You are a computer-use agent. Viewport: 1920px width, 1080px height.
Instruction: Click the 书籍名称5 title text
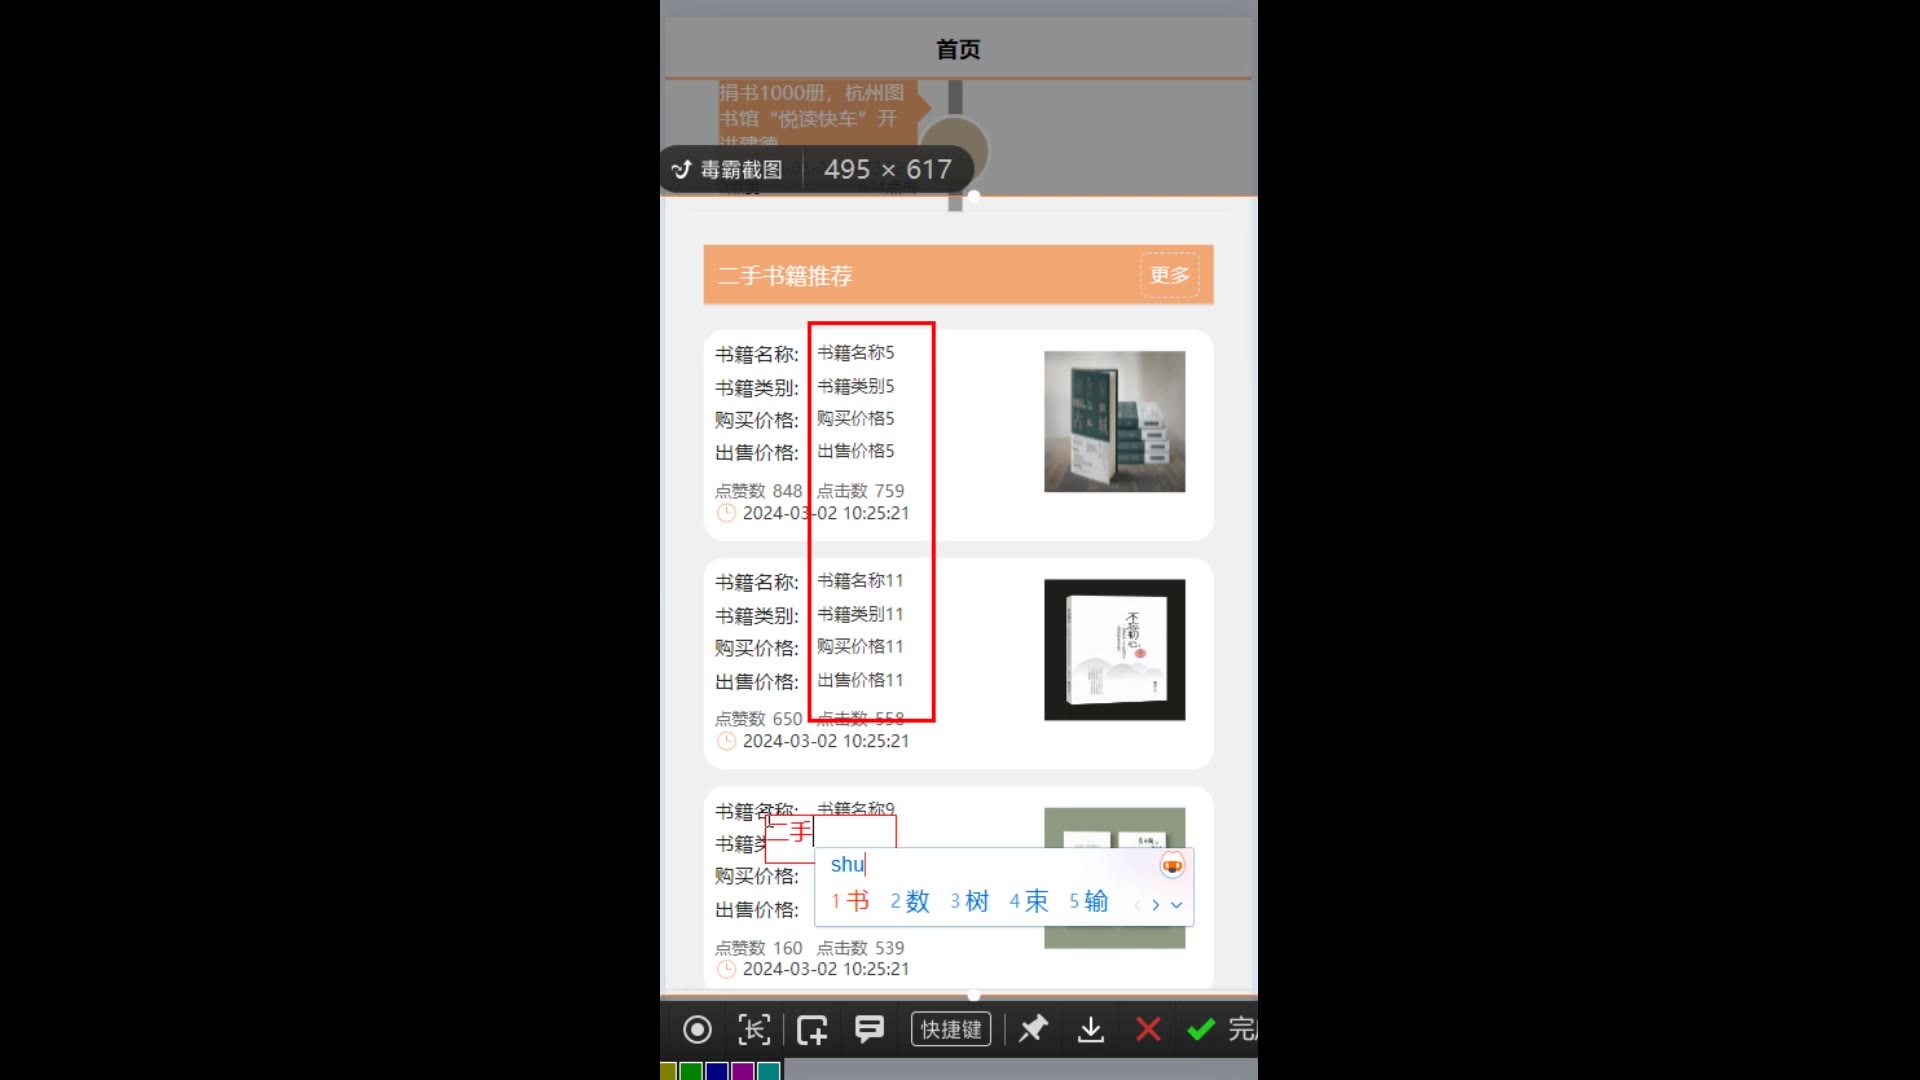(x=856, y=353)
